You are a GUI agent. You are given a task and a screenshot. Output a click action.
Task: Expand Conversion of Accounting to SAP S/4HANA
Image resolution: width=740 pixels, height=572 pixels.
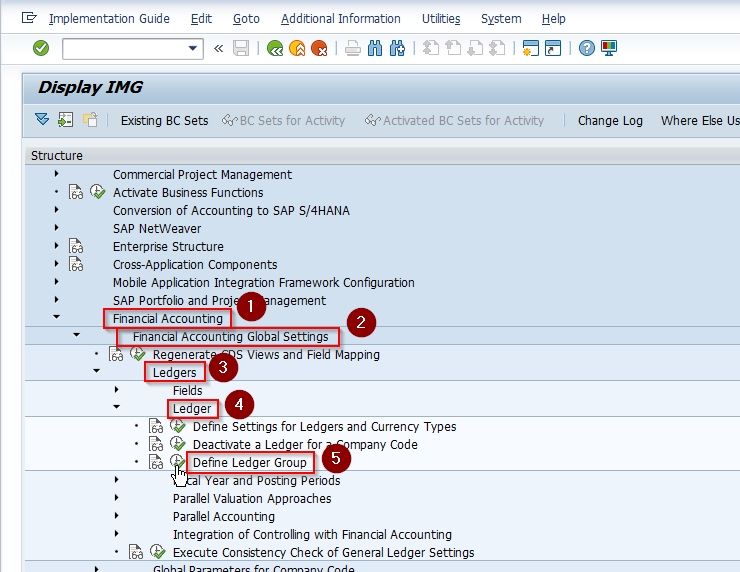click(x=57, y=210)
